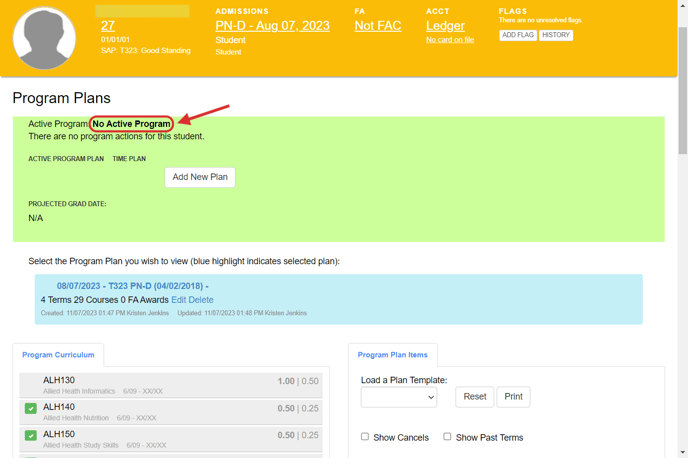Enable the Show Past Terms checkbox
The width and height of the screenshot is (688, 458).
point(447,437)
